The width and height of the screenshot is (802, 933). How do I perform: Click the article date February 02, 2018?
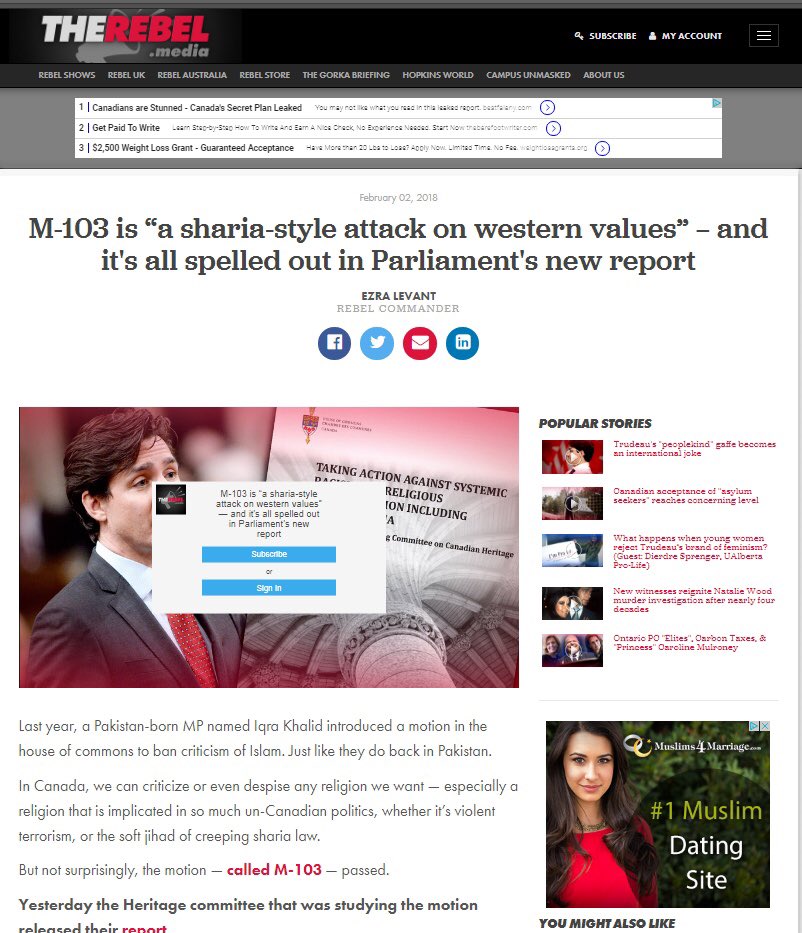pos(399,198)
